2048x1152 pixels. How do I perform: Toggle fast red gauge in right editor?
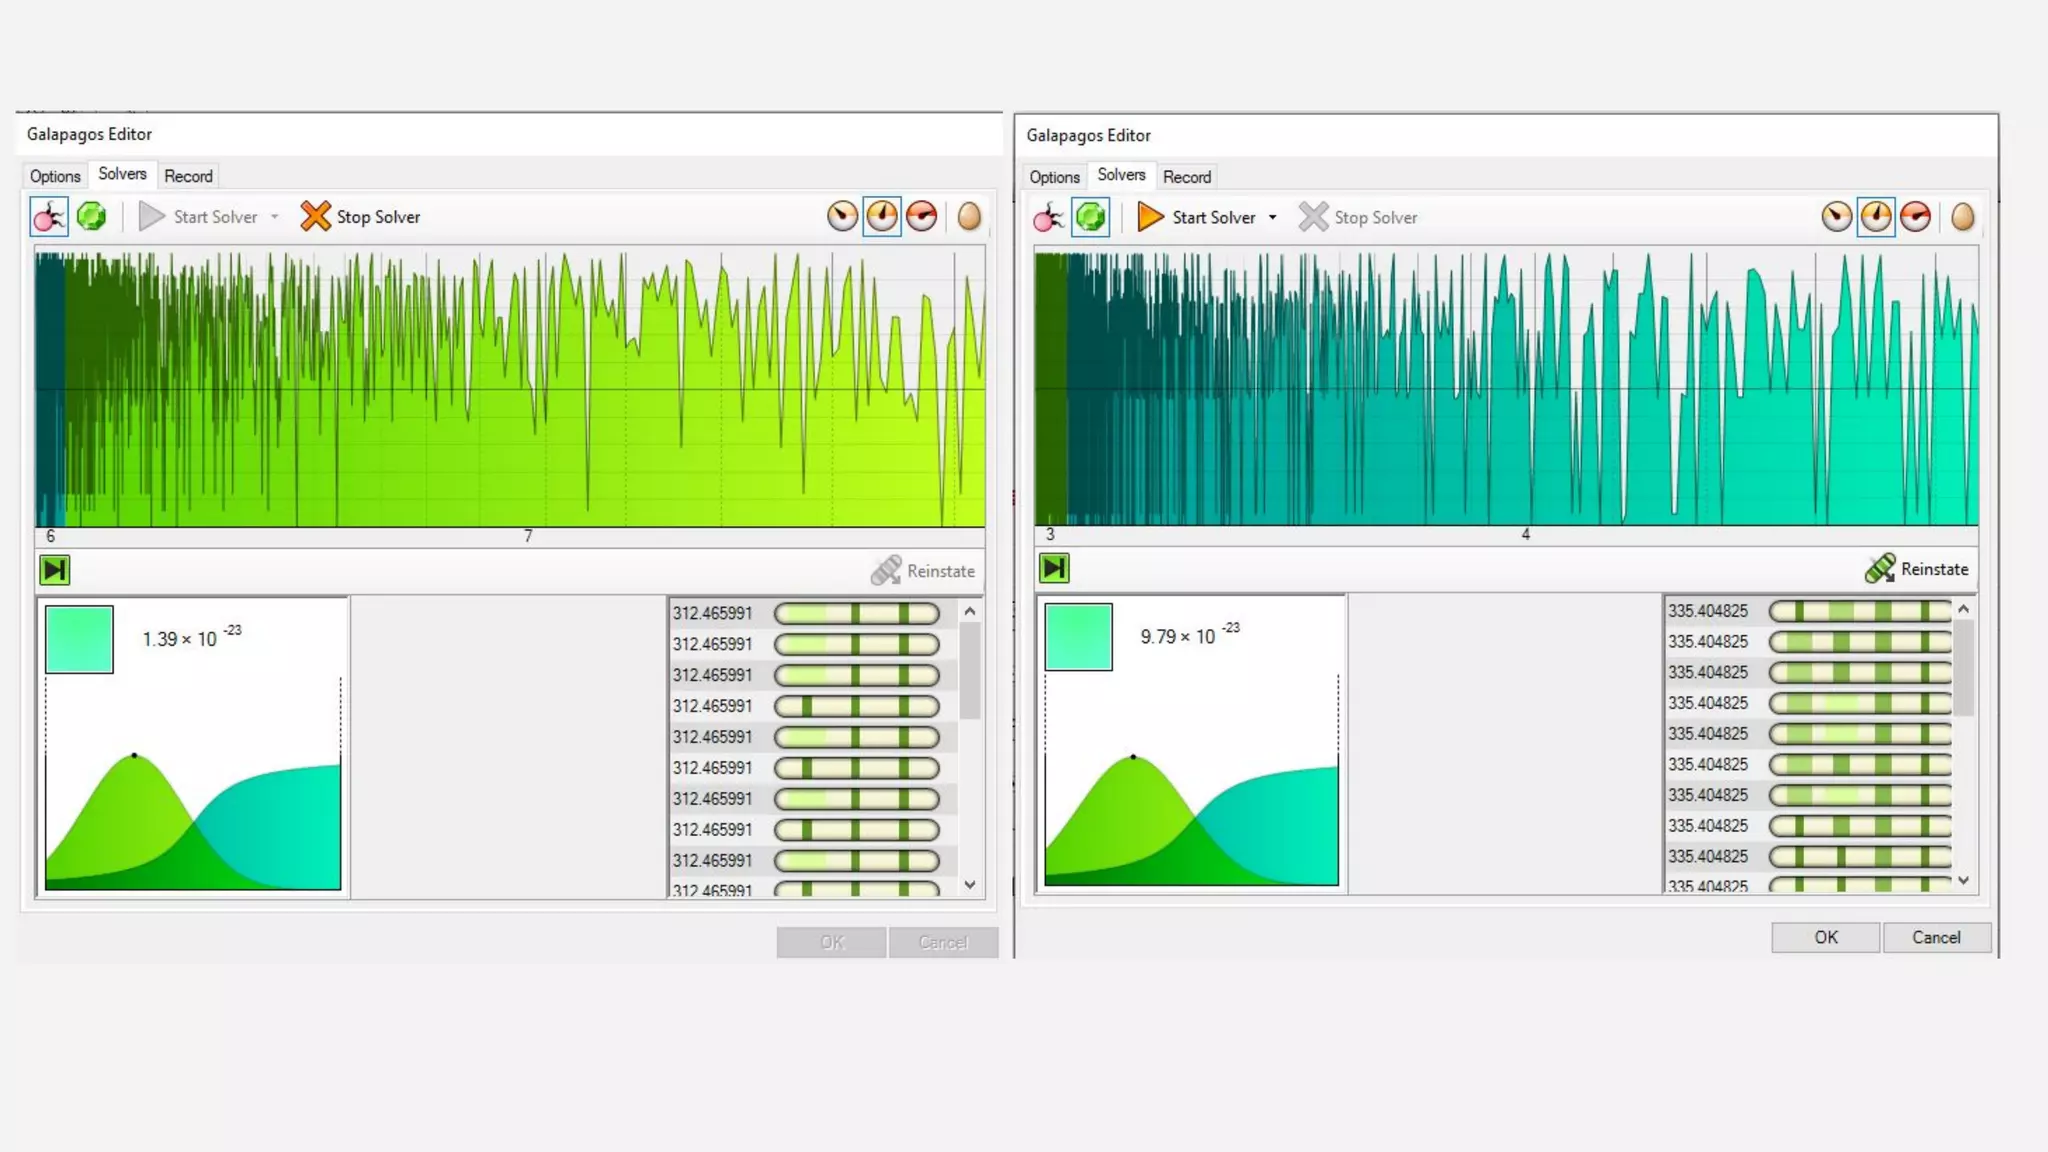coord(1915,217)
